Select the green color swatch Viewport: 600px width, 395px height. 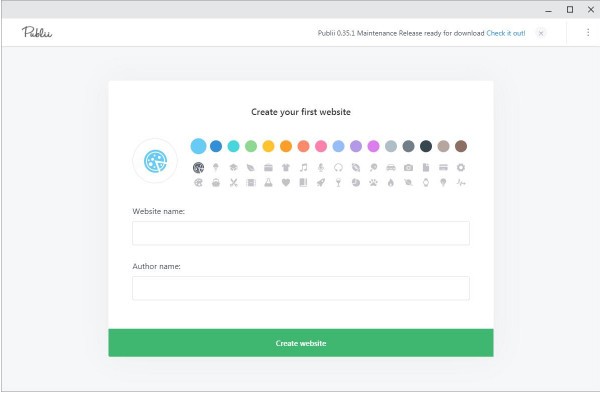coord(251,146)
